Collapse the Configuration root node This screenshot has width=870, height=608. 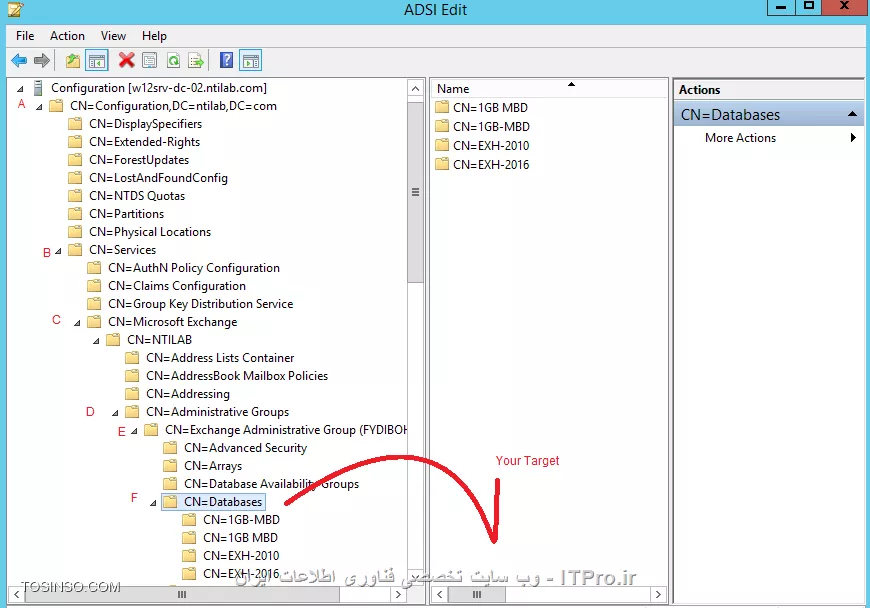coord(20,89)
